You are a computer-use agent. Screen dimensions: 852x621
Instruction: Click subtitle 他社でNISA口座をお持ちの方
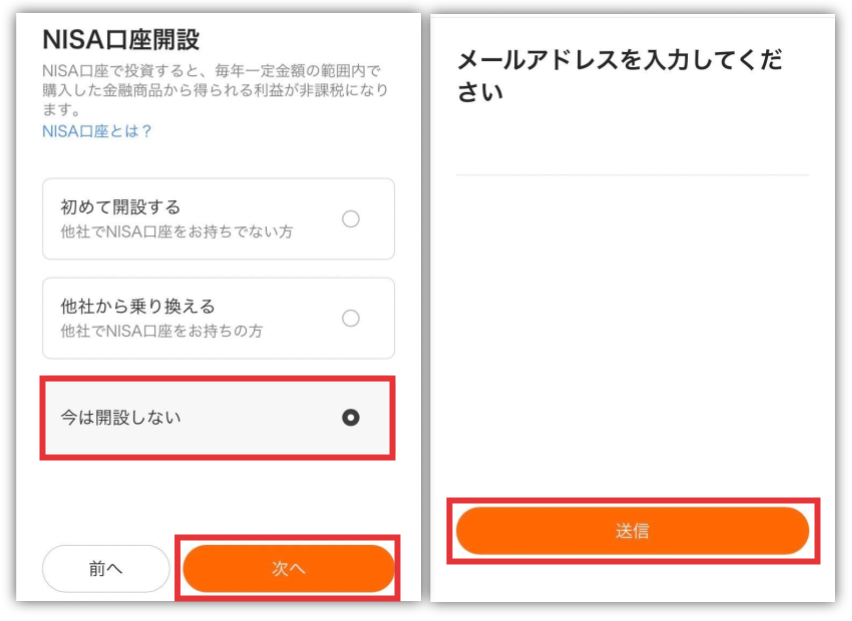pos(161,331)
